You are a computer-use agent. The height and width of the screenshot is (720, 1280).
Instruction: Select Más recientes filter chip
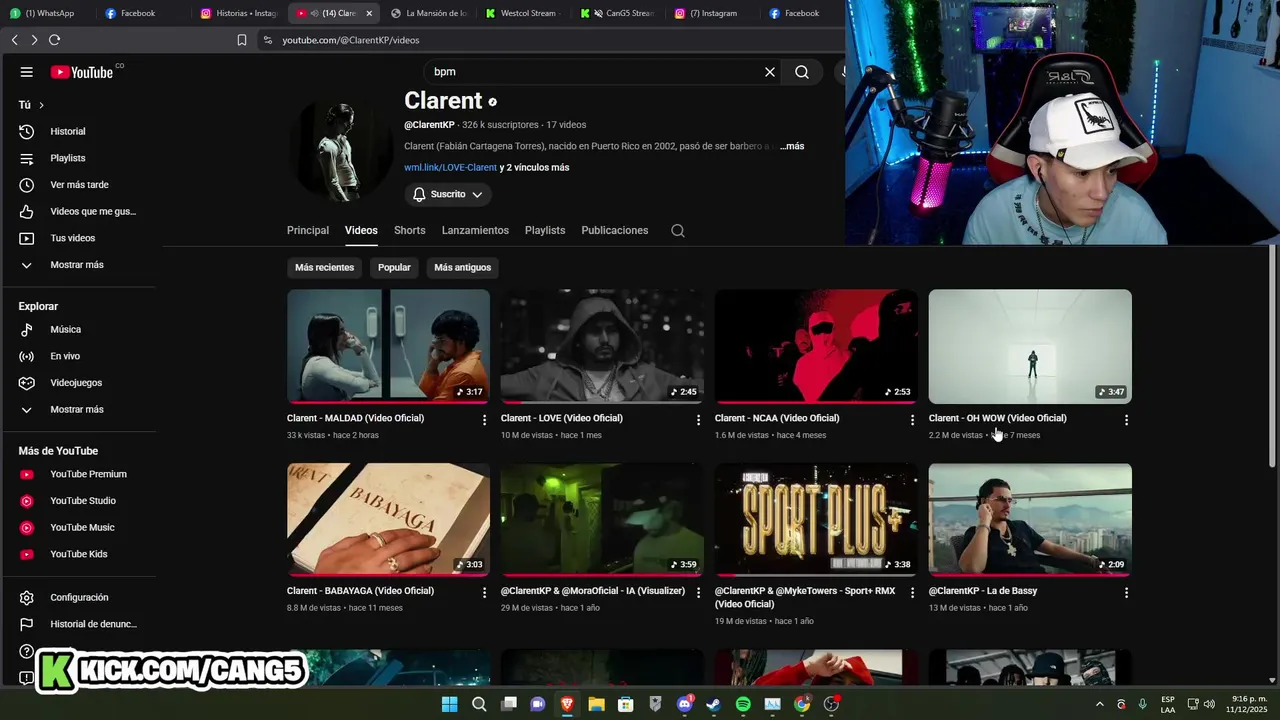click(x=324, y=268)
